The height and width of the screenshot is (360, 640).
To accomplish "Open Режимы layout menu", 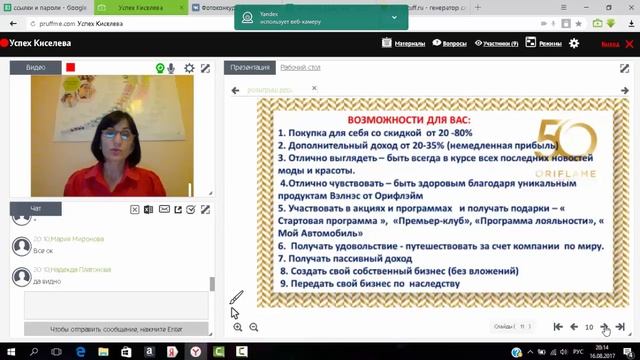I will 543,43.
